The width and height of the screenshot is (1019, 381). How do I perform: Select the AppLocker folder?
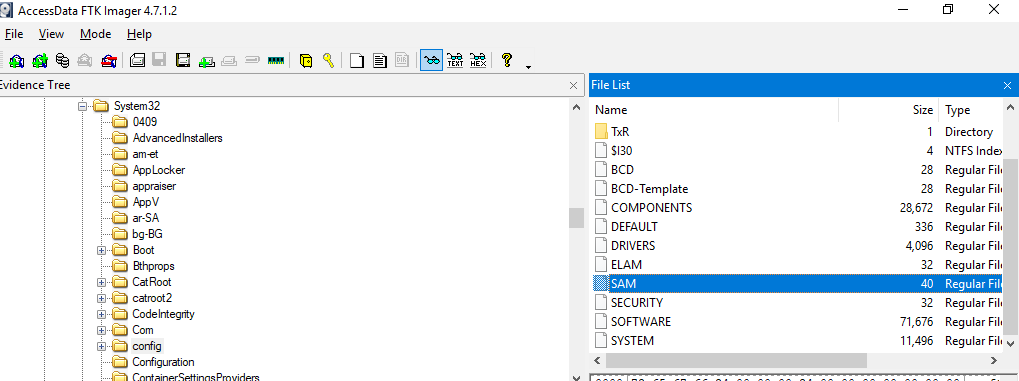(x=159, y=170)
